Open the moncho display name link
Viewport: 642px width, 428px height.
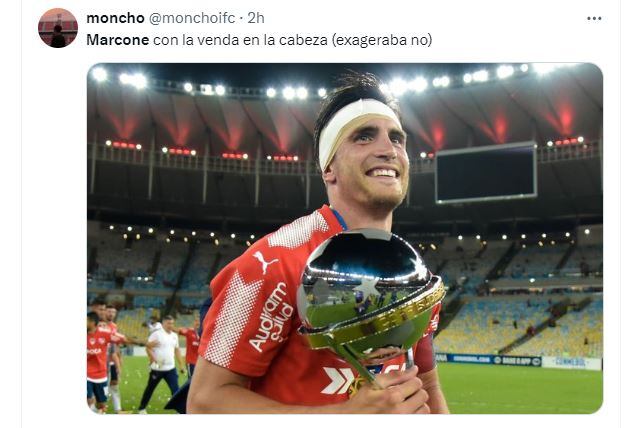click(115, 18)
